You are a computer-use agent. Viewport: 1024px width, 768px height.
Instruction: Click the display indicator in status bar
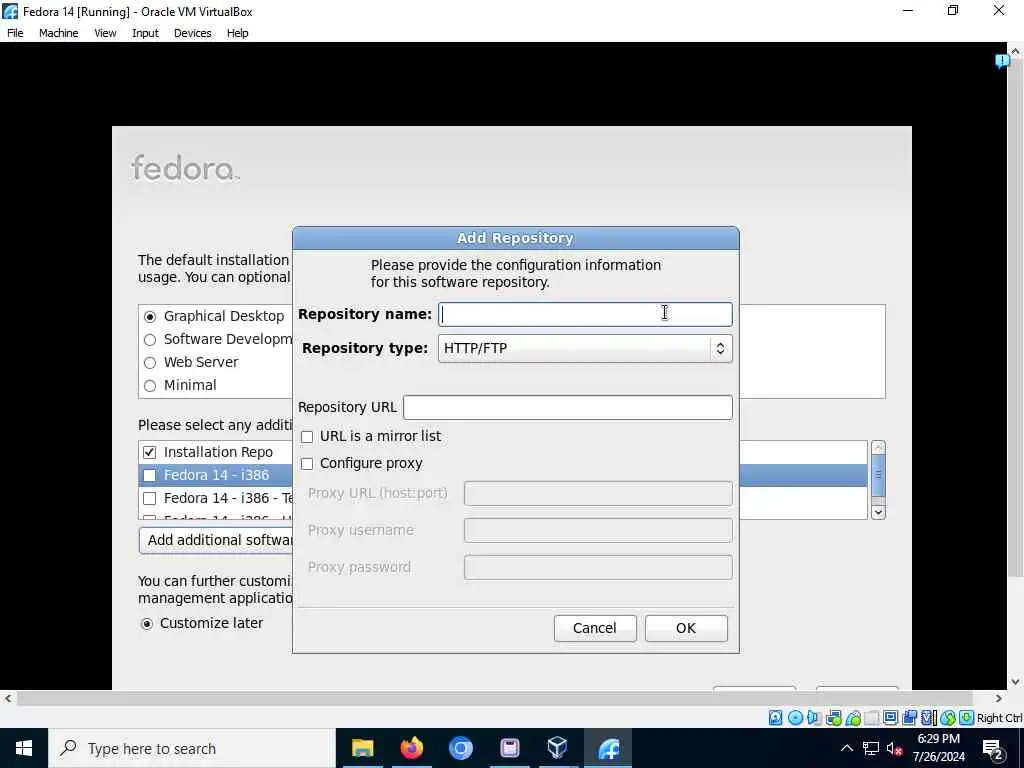click(x=890, y=718)
